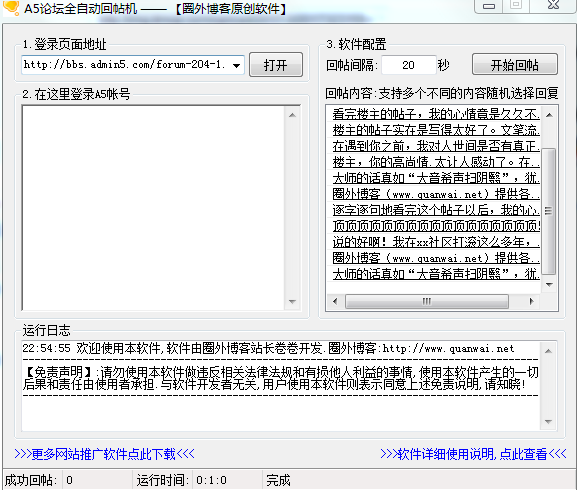
Task: Click the app trophy icon in title bar
Action: pyautogui.click(x=11, y=7)
